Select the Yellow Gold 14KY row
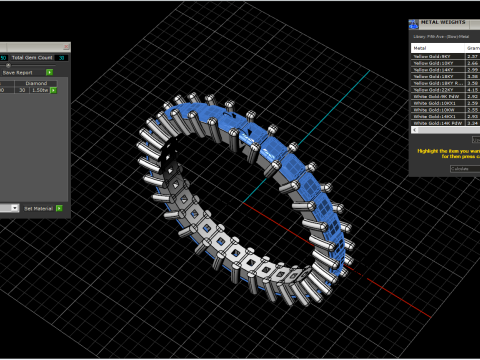The height and width of the screenshot is (360, 480). pos(445,70)
